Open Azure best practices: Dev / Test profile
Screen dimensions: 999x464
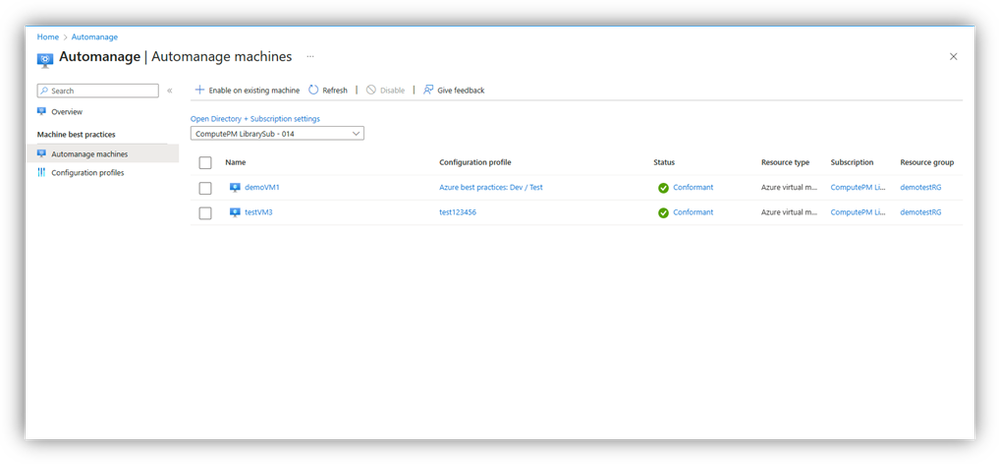click(491, 187)
